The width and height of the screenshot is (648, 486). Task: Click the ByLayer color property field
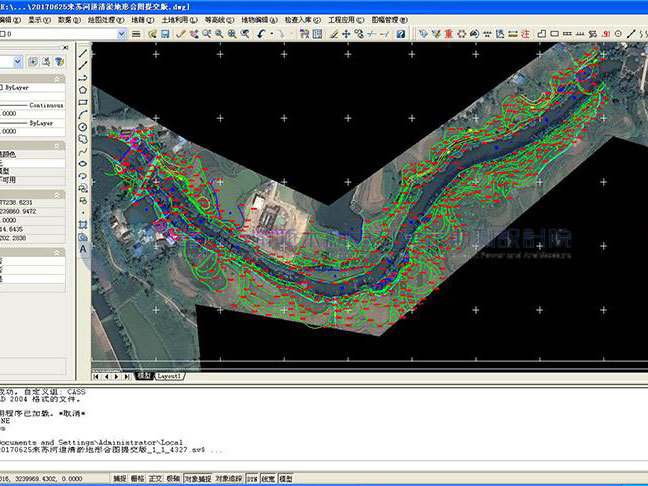click(33, 88)
